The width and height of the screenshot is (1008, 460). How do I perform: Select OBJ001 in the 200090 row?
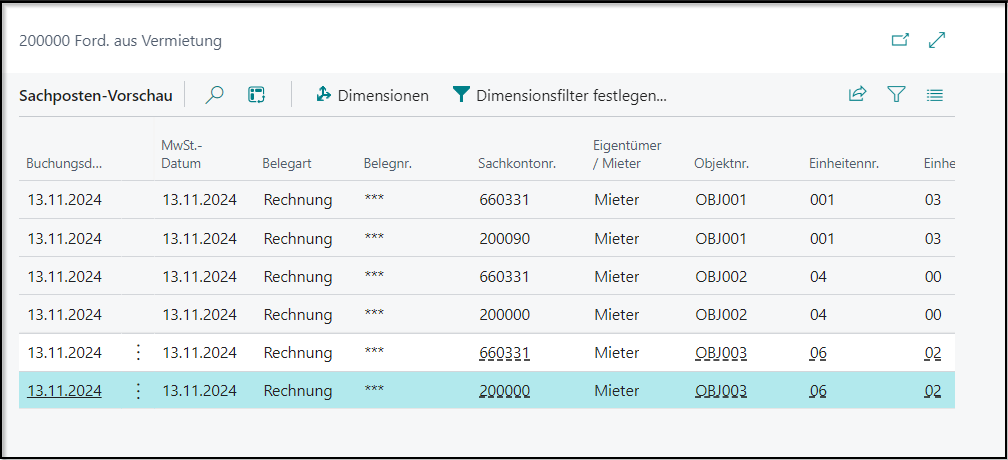pos(721,238)
